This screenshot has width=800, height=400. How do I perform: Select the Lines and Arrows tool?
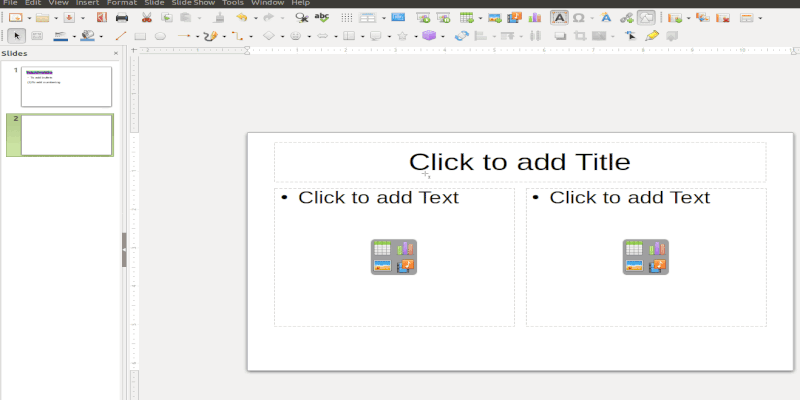[x=184, y=36]
